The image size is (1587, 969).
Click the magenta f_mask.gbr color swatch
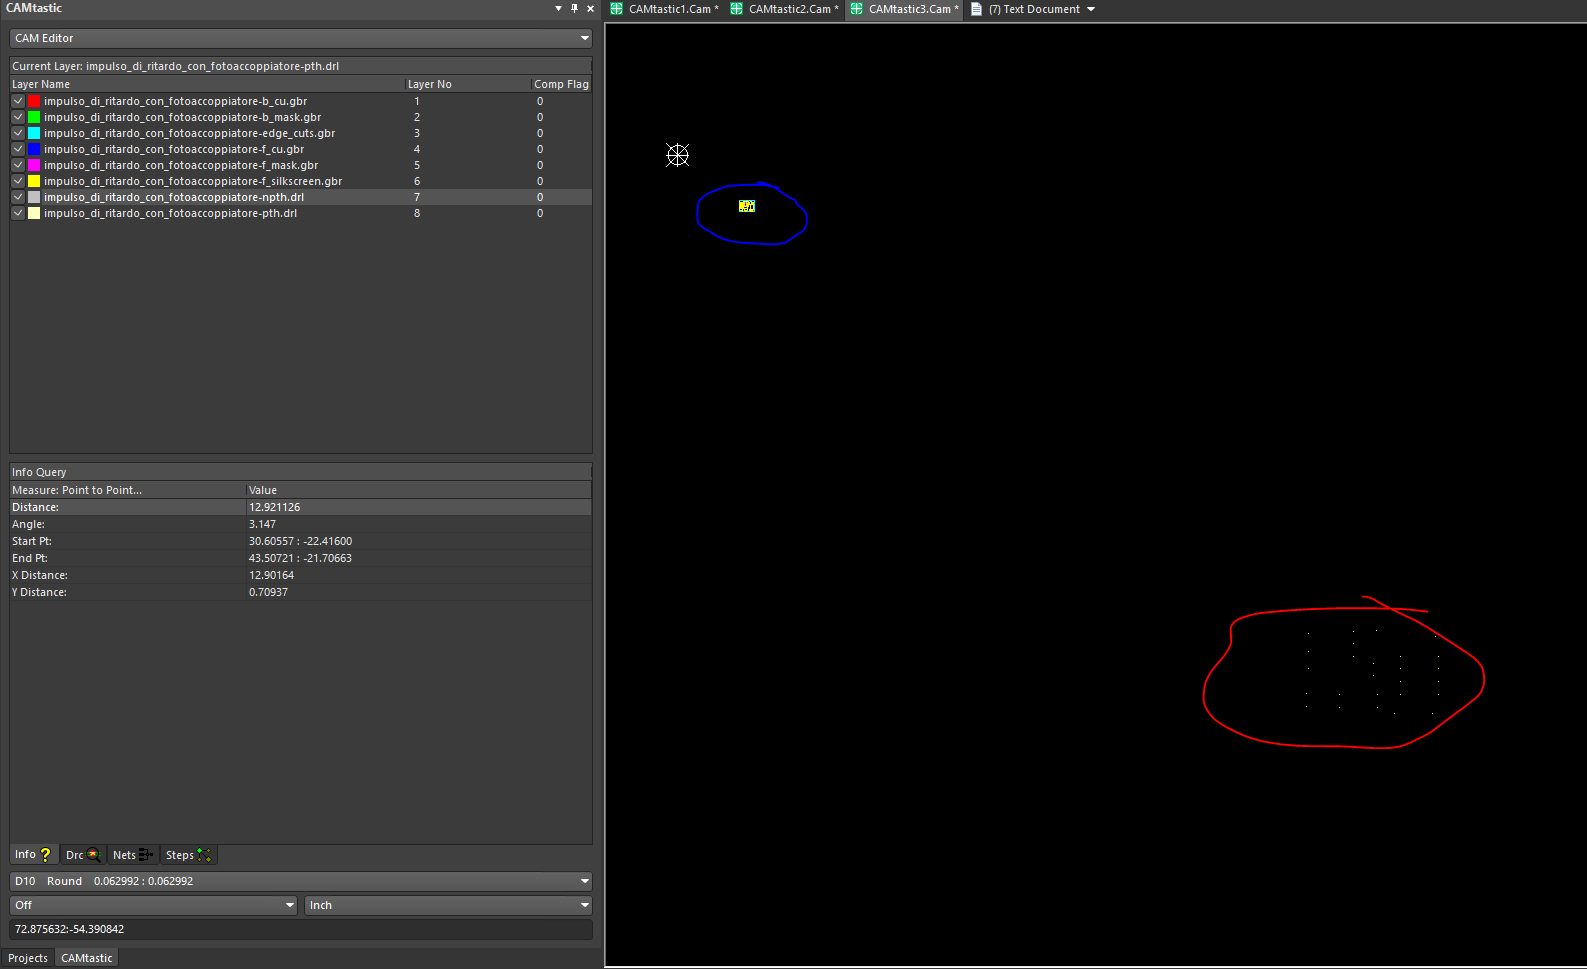34,165
